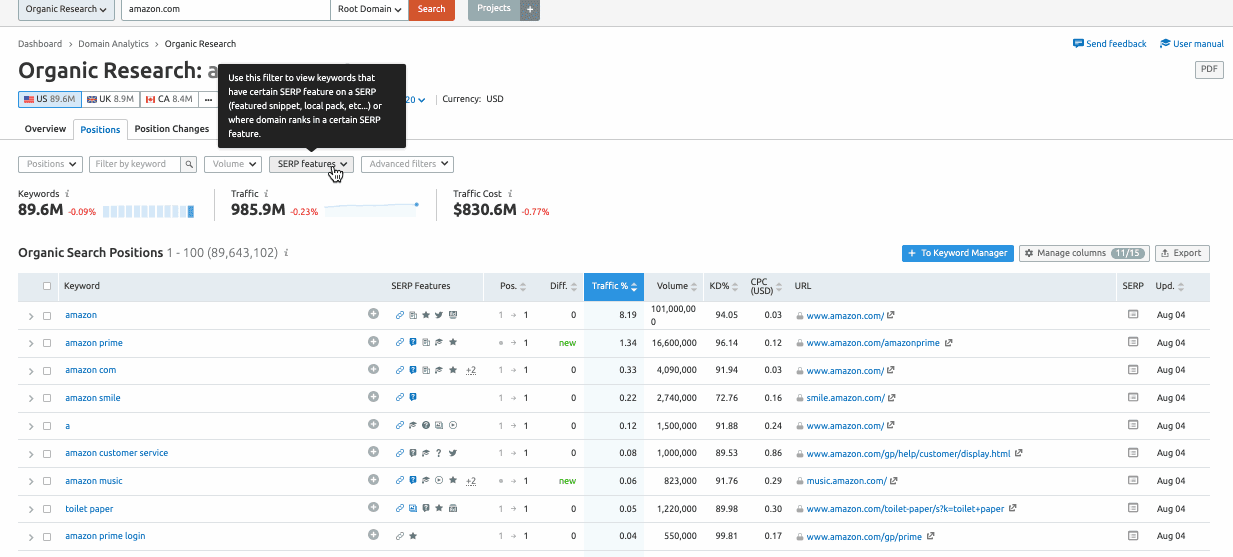1233x557 pixels.
Task: Click the +2 more SERP features for 'amazon com'
Action: point(470,370)
